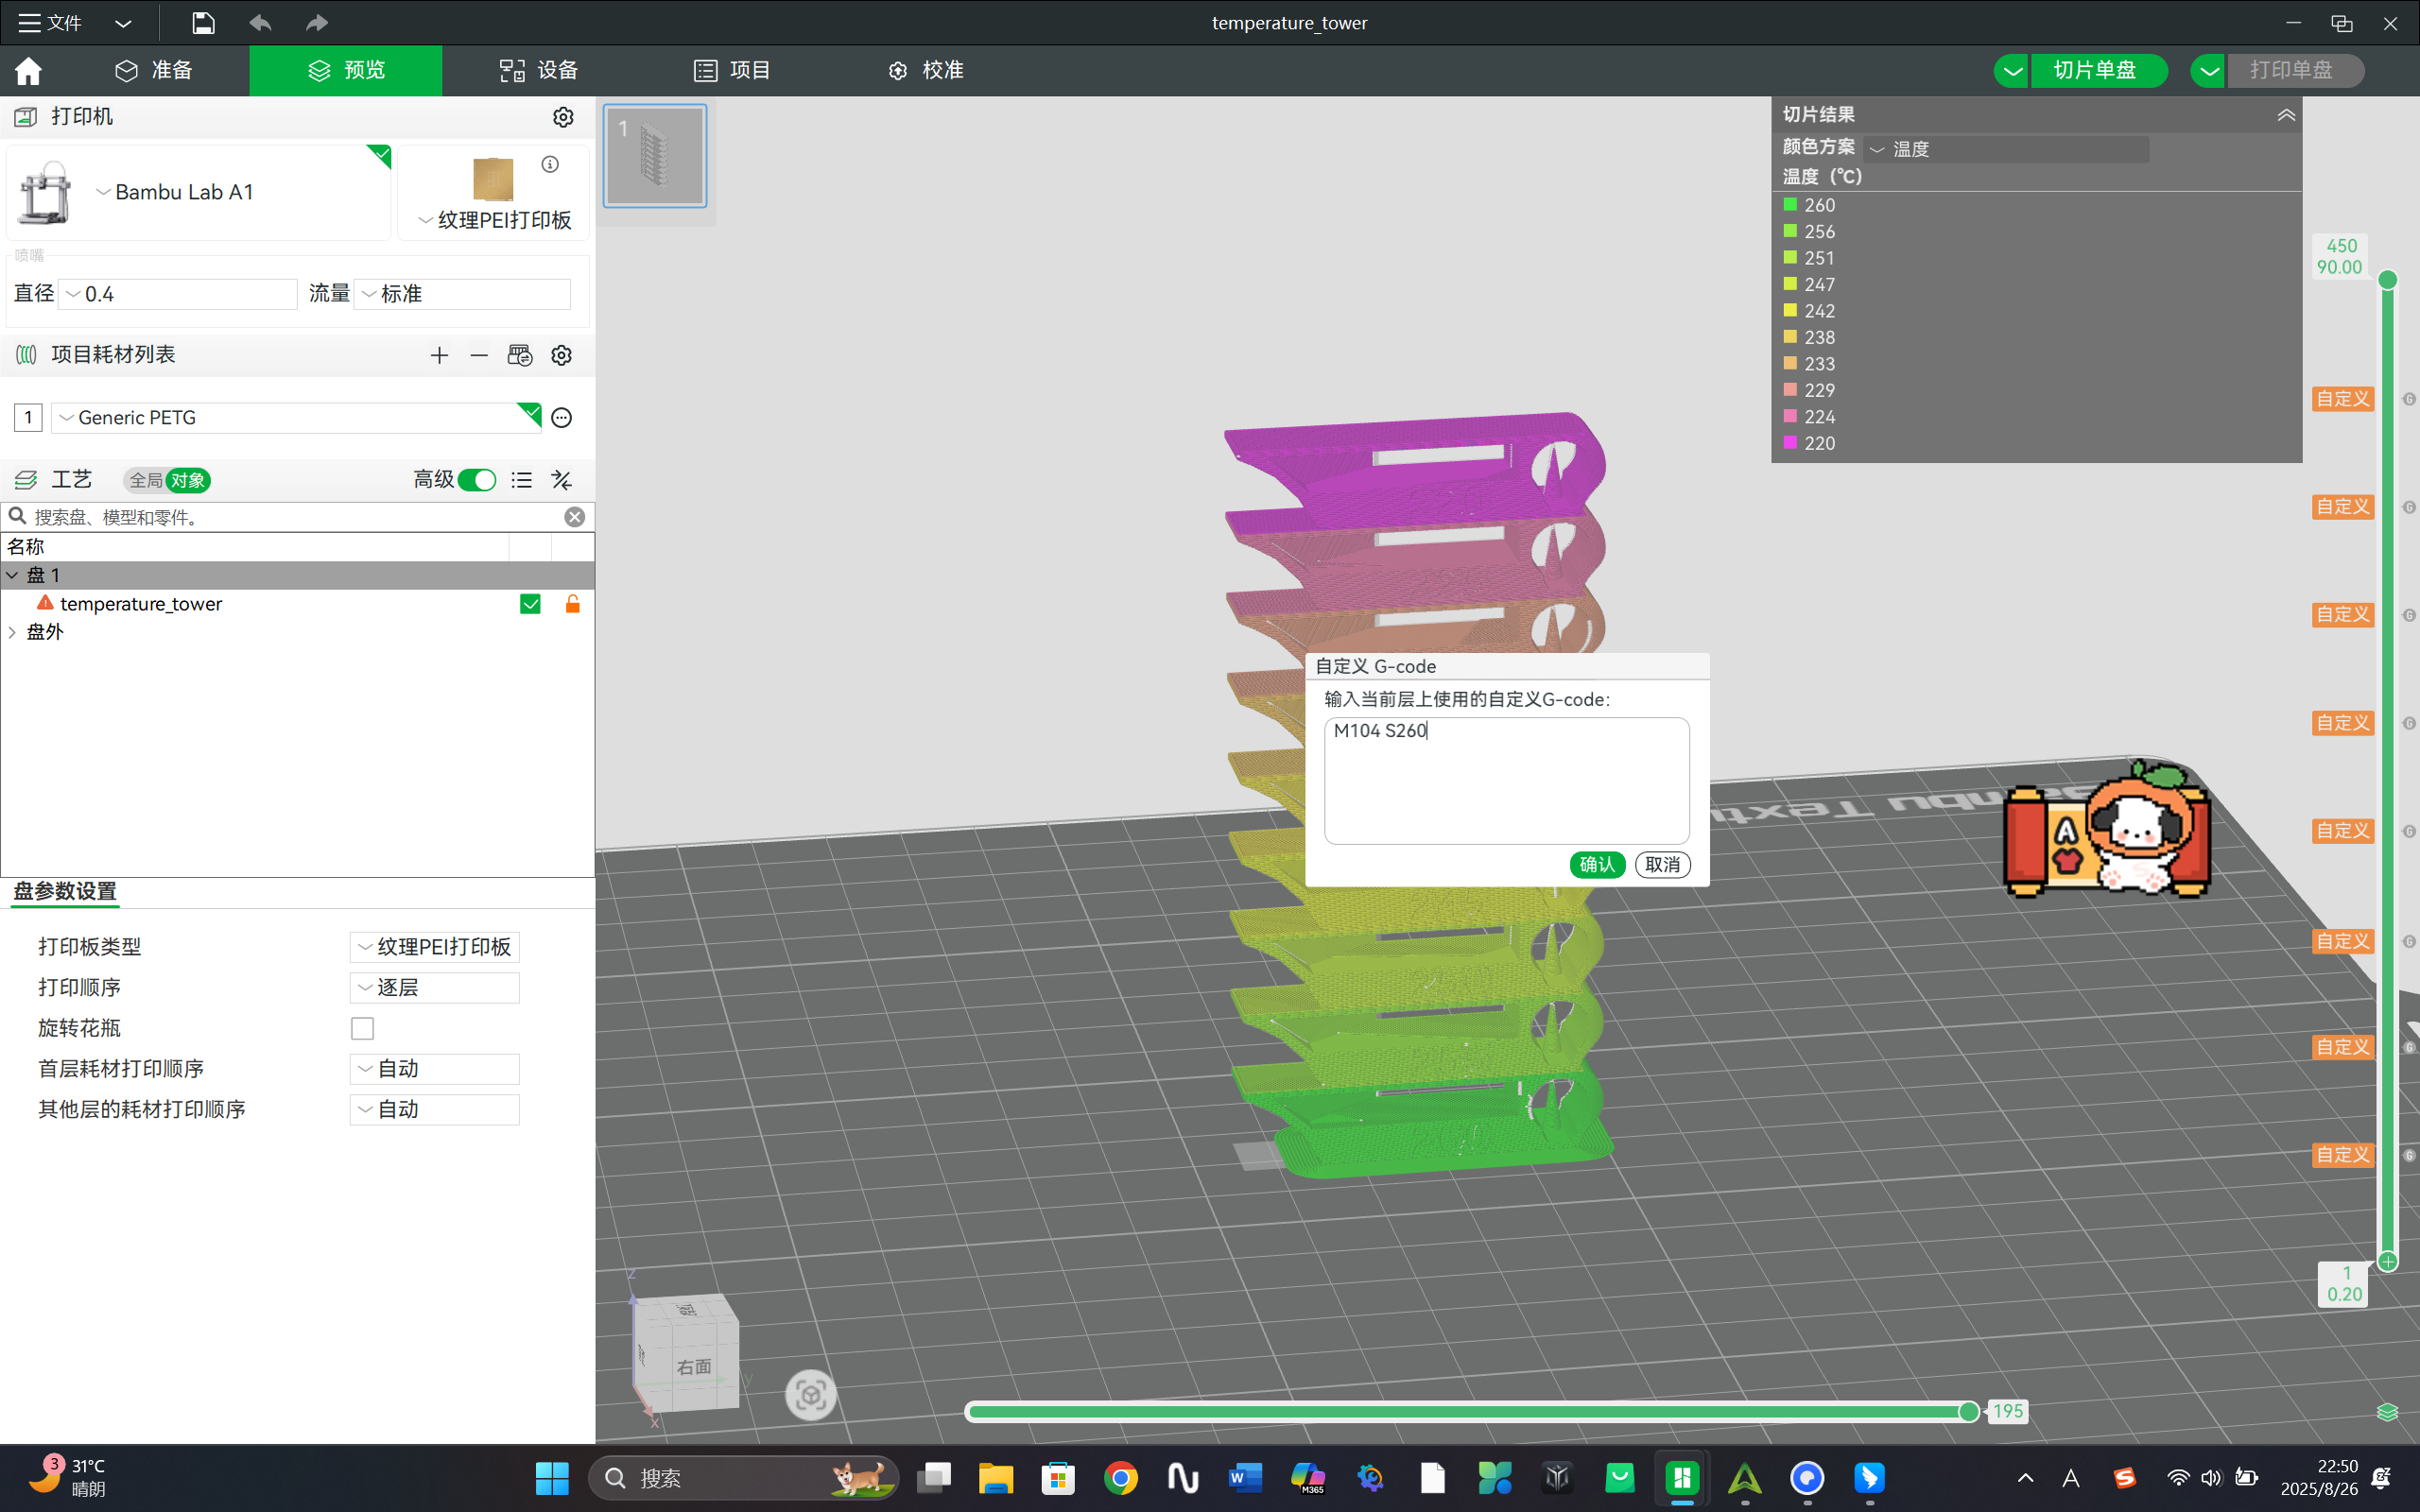Confirm the custom G-code dialog (确认)
This screenshot has height=1512, width=2420.
coord(1597,865)
